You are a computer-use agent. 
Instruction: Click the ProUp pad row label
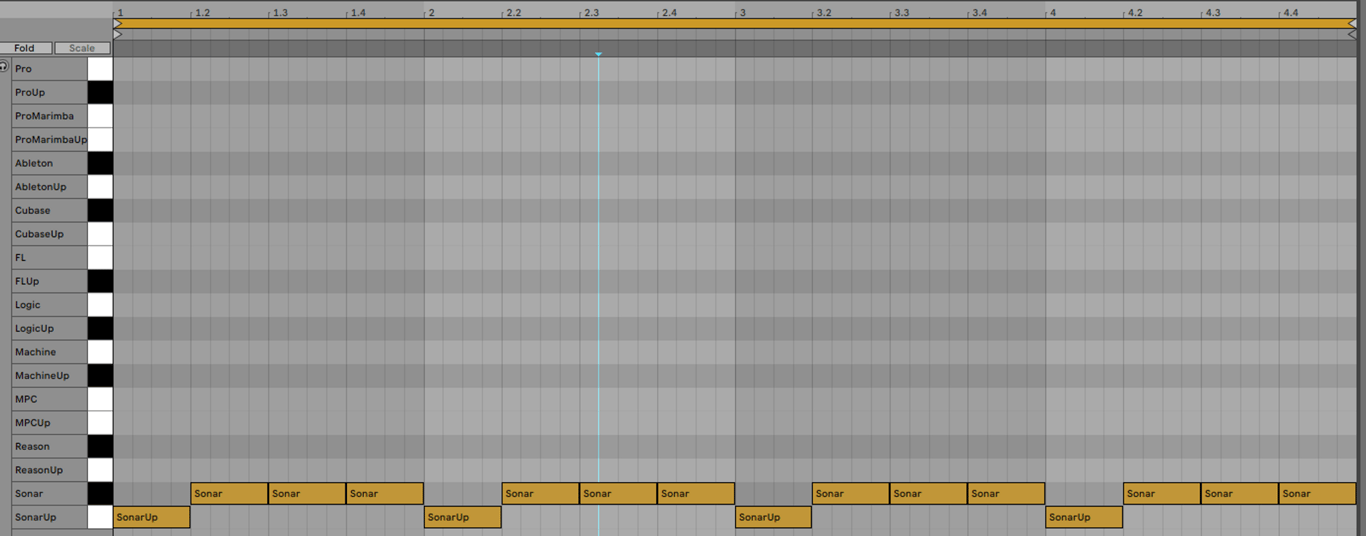pos(49,92)
